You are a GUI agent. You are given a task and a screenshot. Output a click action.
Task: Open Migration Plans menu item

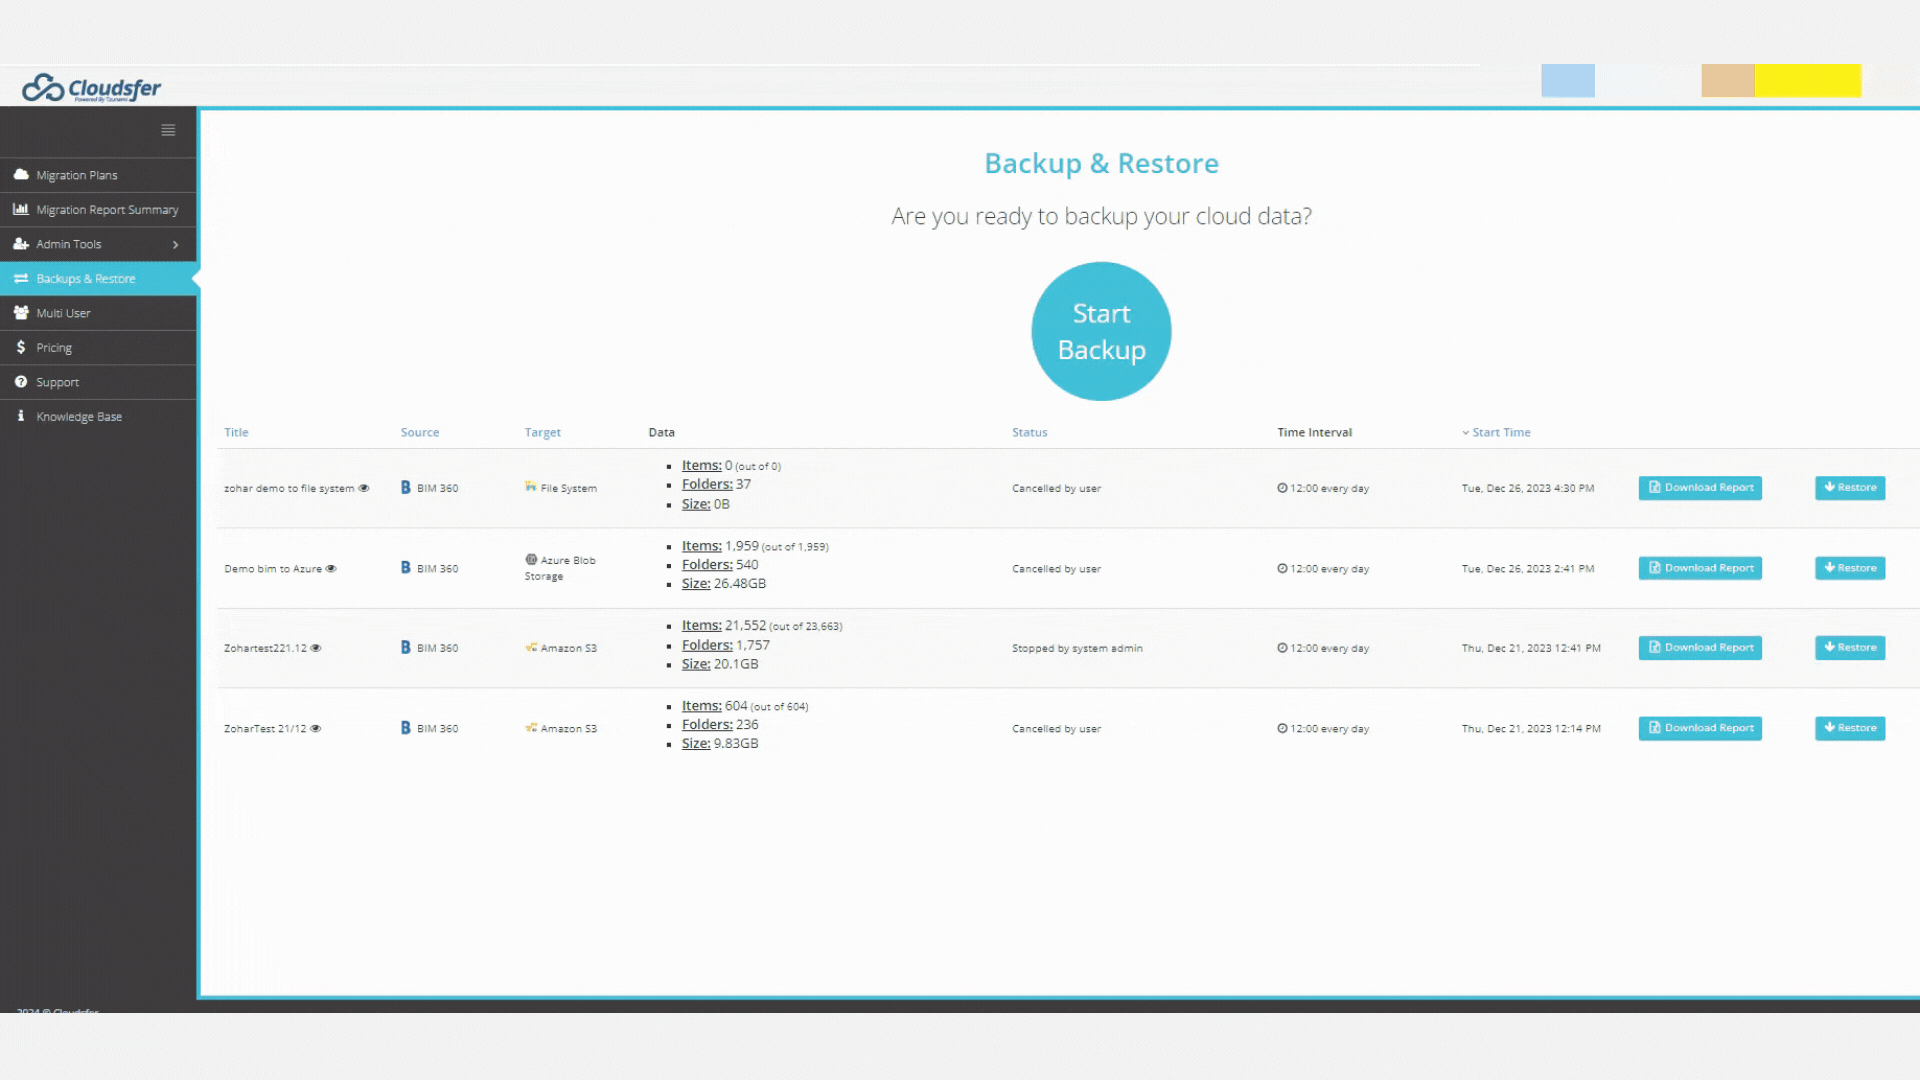pyautogui.click(x=98, y=175)
